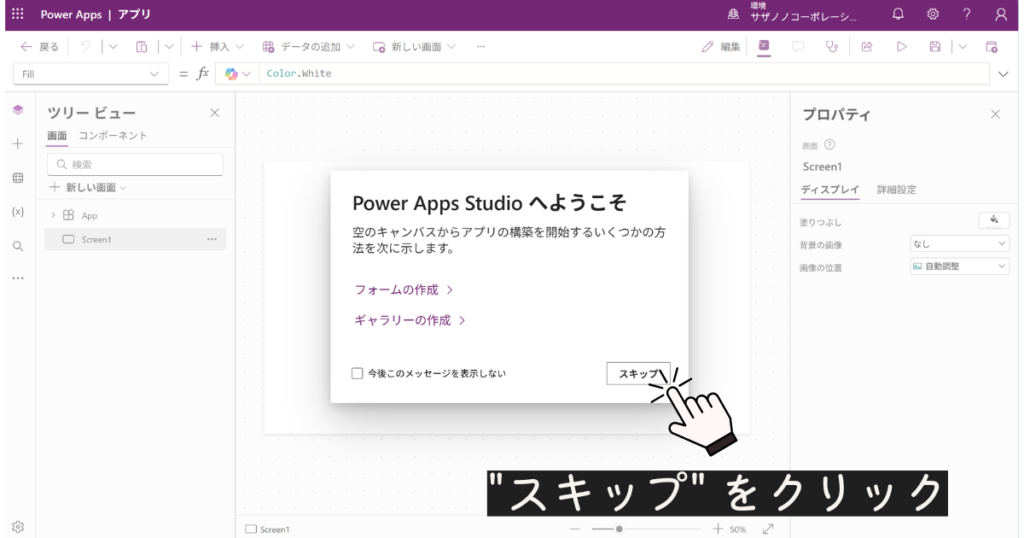Open the 背景の画像 dropdown
Image resolution: width=1024 pixels, height=538 pixels.
[959, 243]
